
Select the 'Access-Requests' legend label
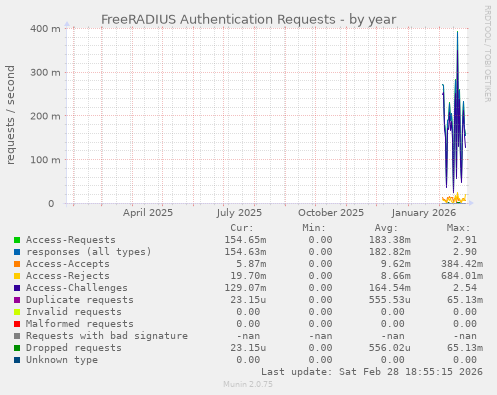(x=71, y=240)
